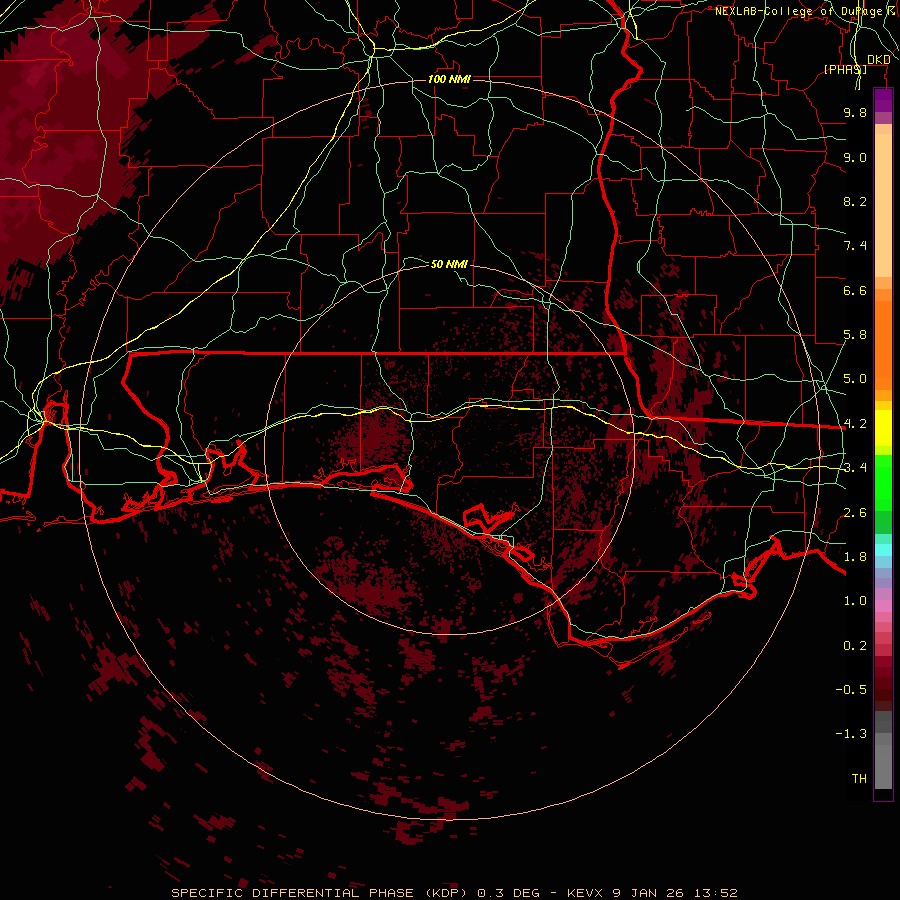Pick the cyan band of the color scale
Screen dimensions: 900x900
click(x=883, y=550)
